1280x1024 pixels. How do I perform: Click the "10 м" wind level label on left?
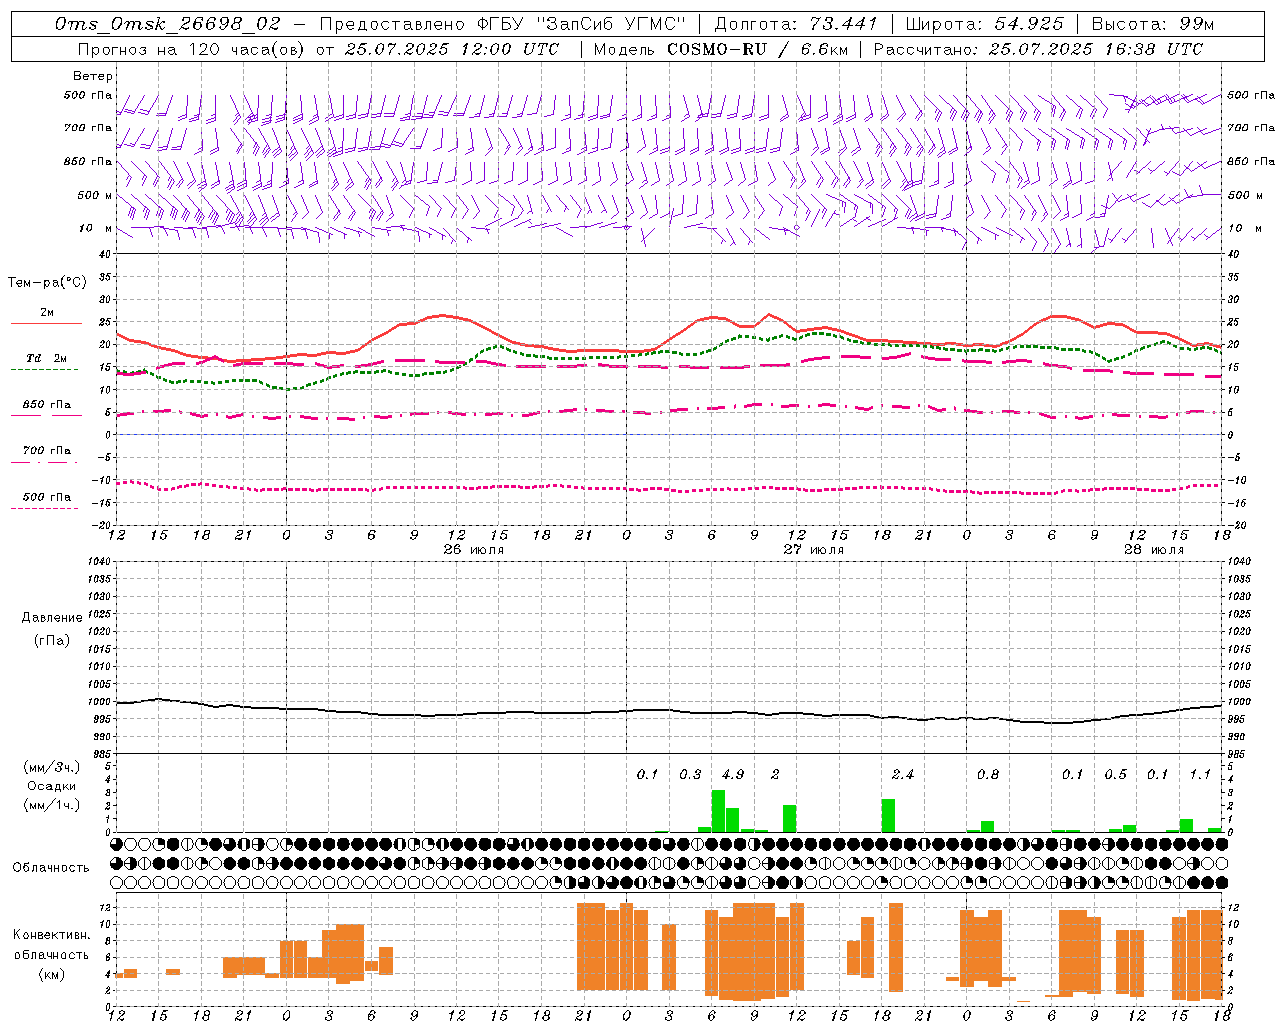click(x=96, y=229)
